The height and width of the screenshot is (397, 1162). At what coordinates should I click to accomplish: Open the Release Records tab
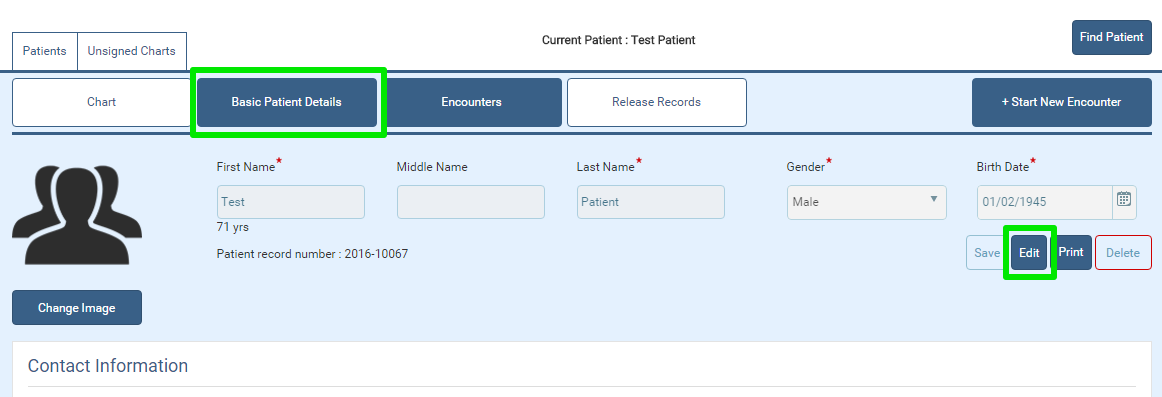click(x=657, y=102)
